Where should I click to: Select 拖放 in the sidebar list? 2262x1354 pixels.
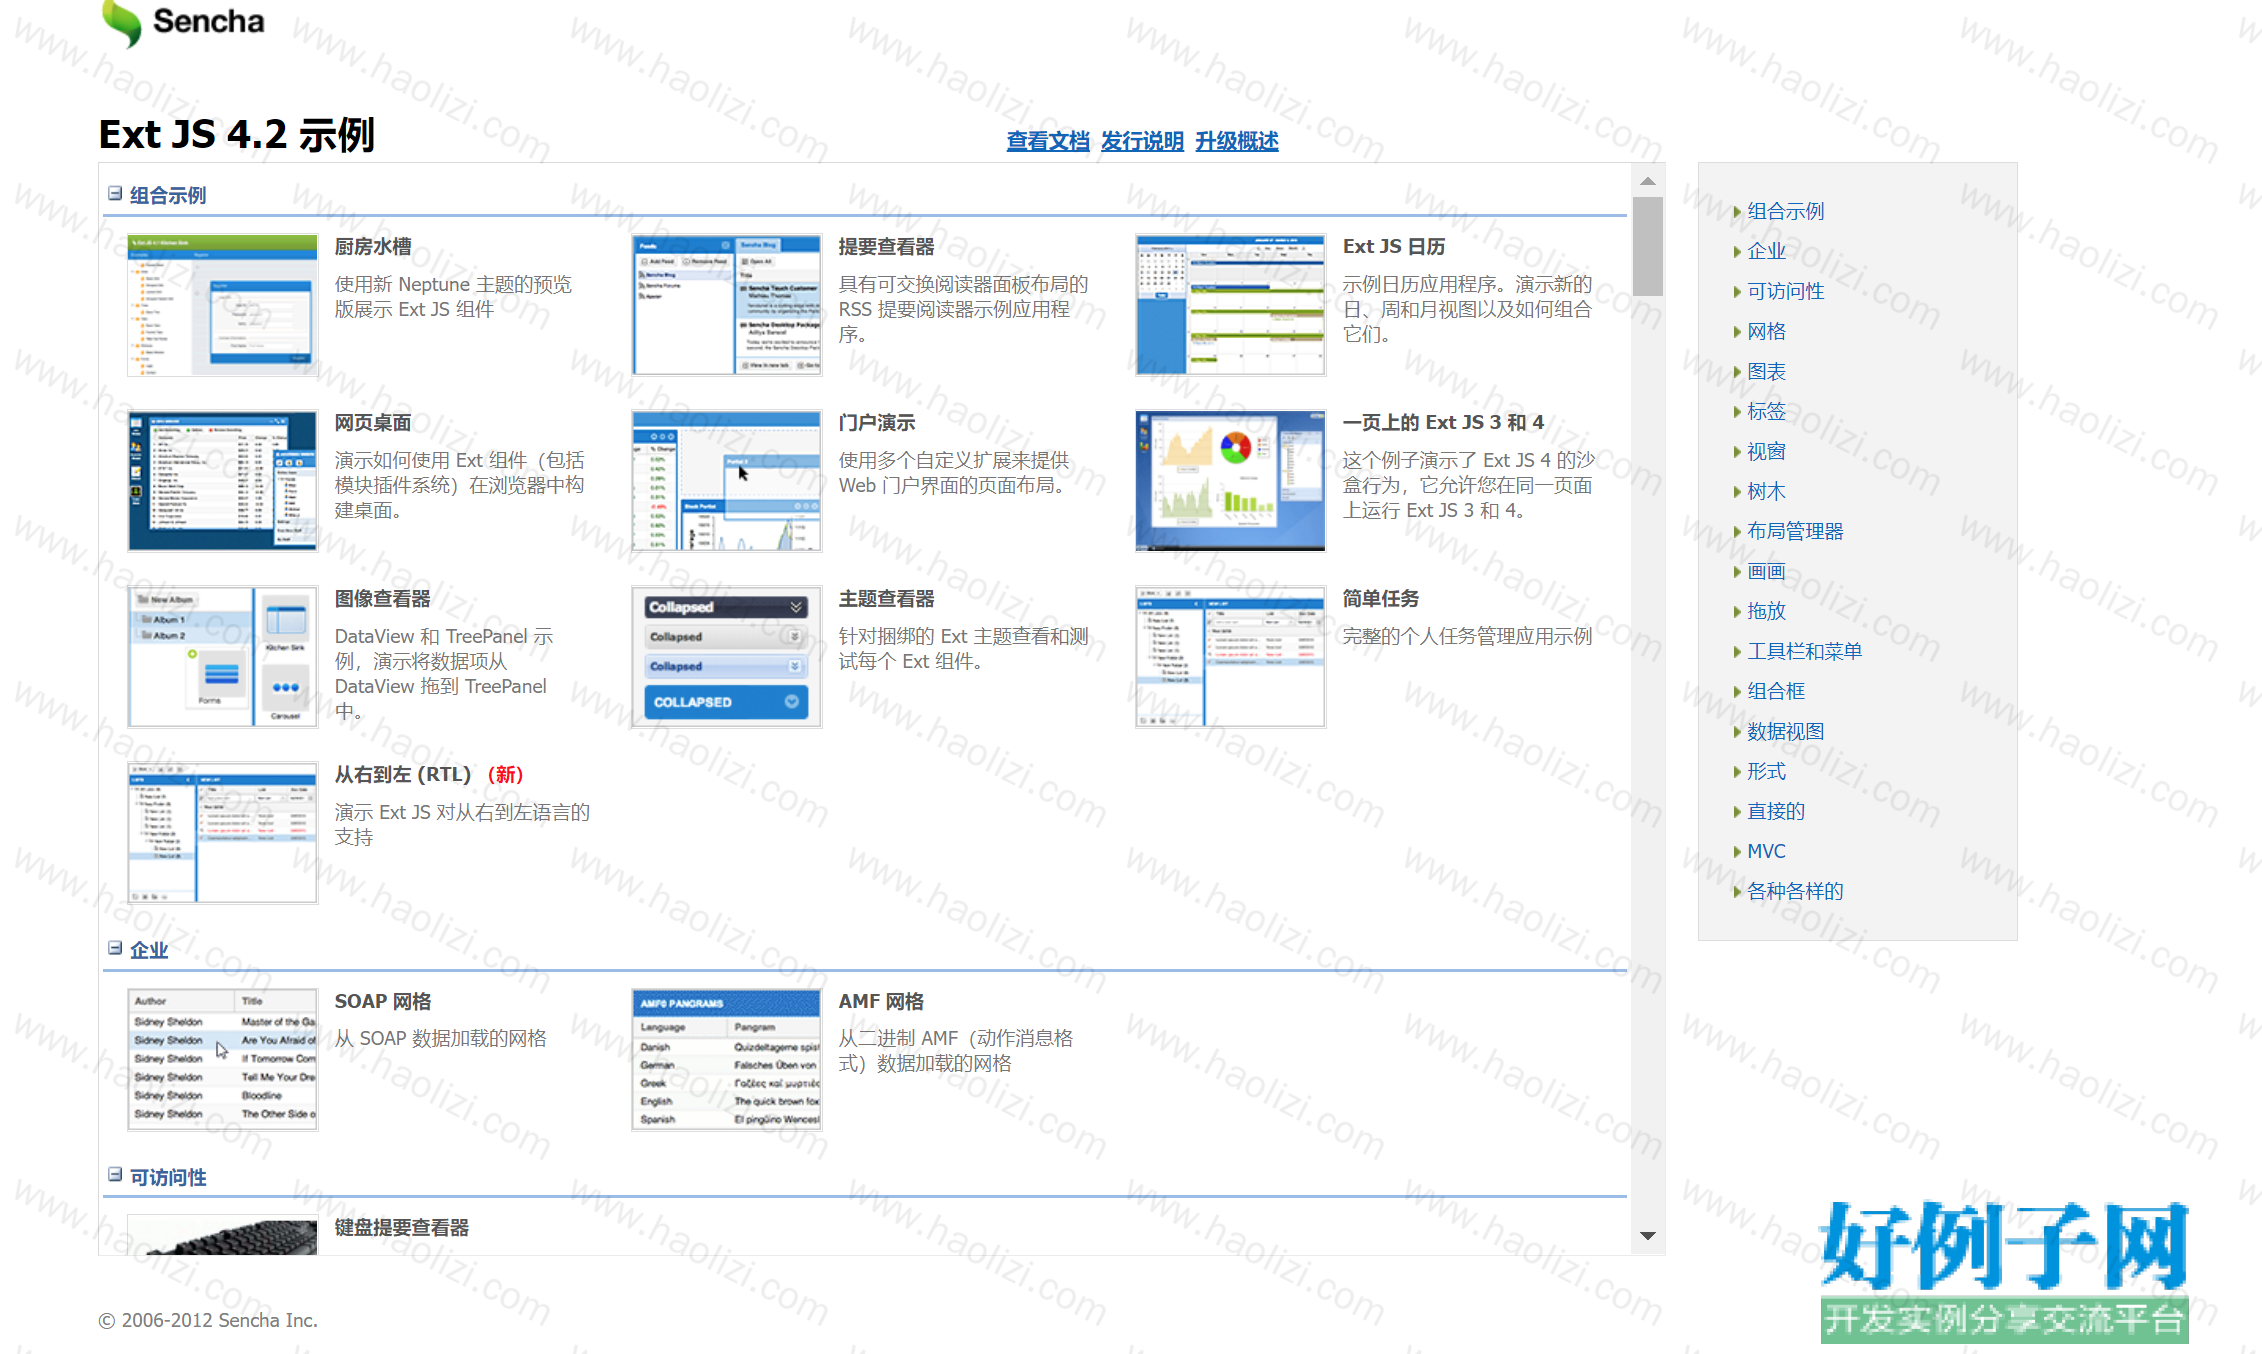click(1766, 611)
